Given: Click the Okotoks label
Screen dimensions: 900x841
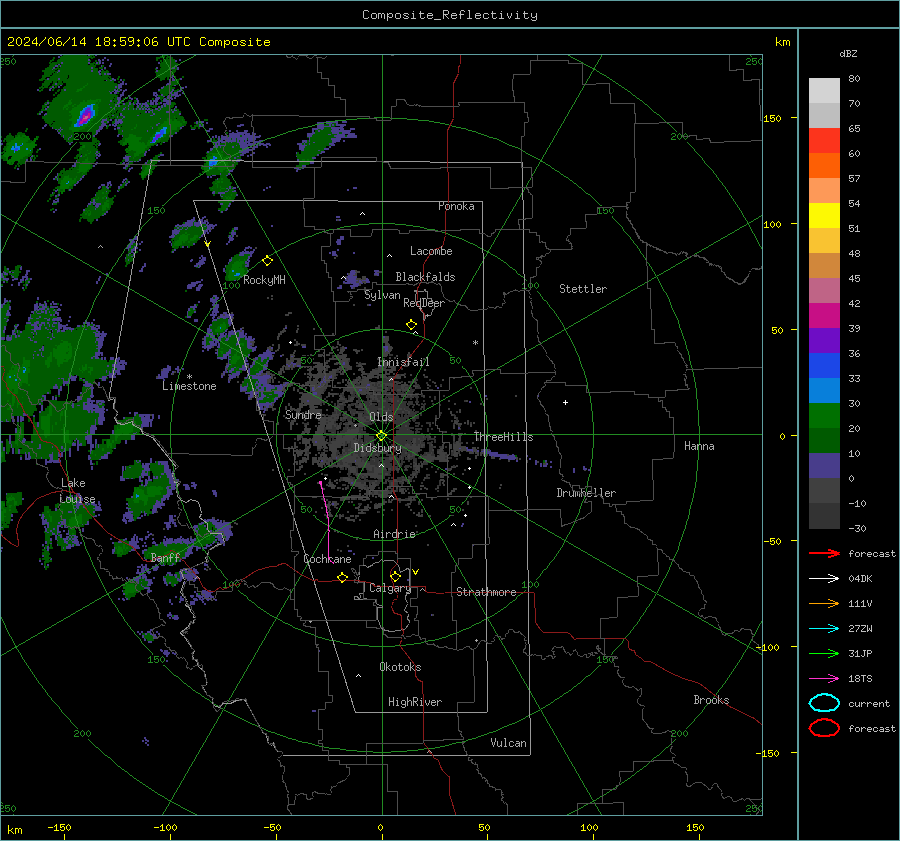Looking at the screenshot, I should point(400,667).
